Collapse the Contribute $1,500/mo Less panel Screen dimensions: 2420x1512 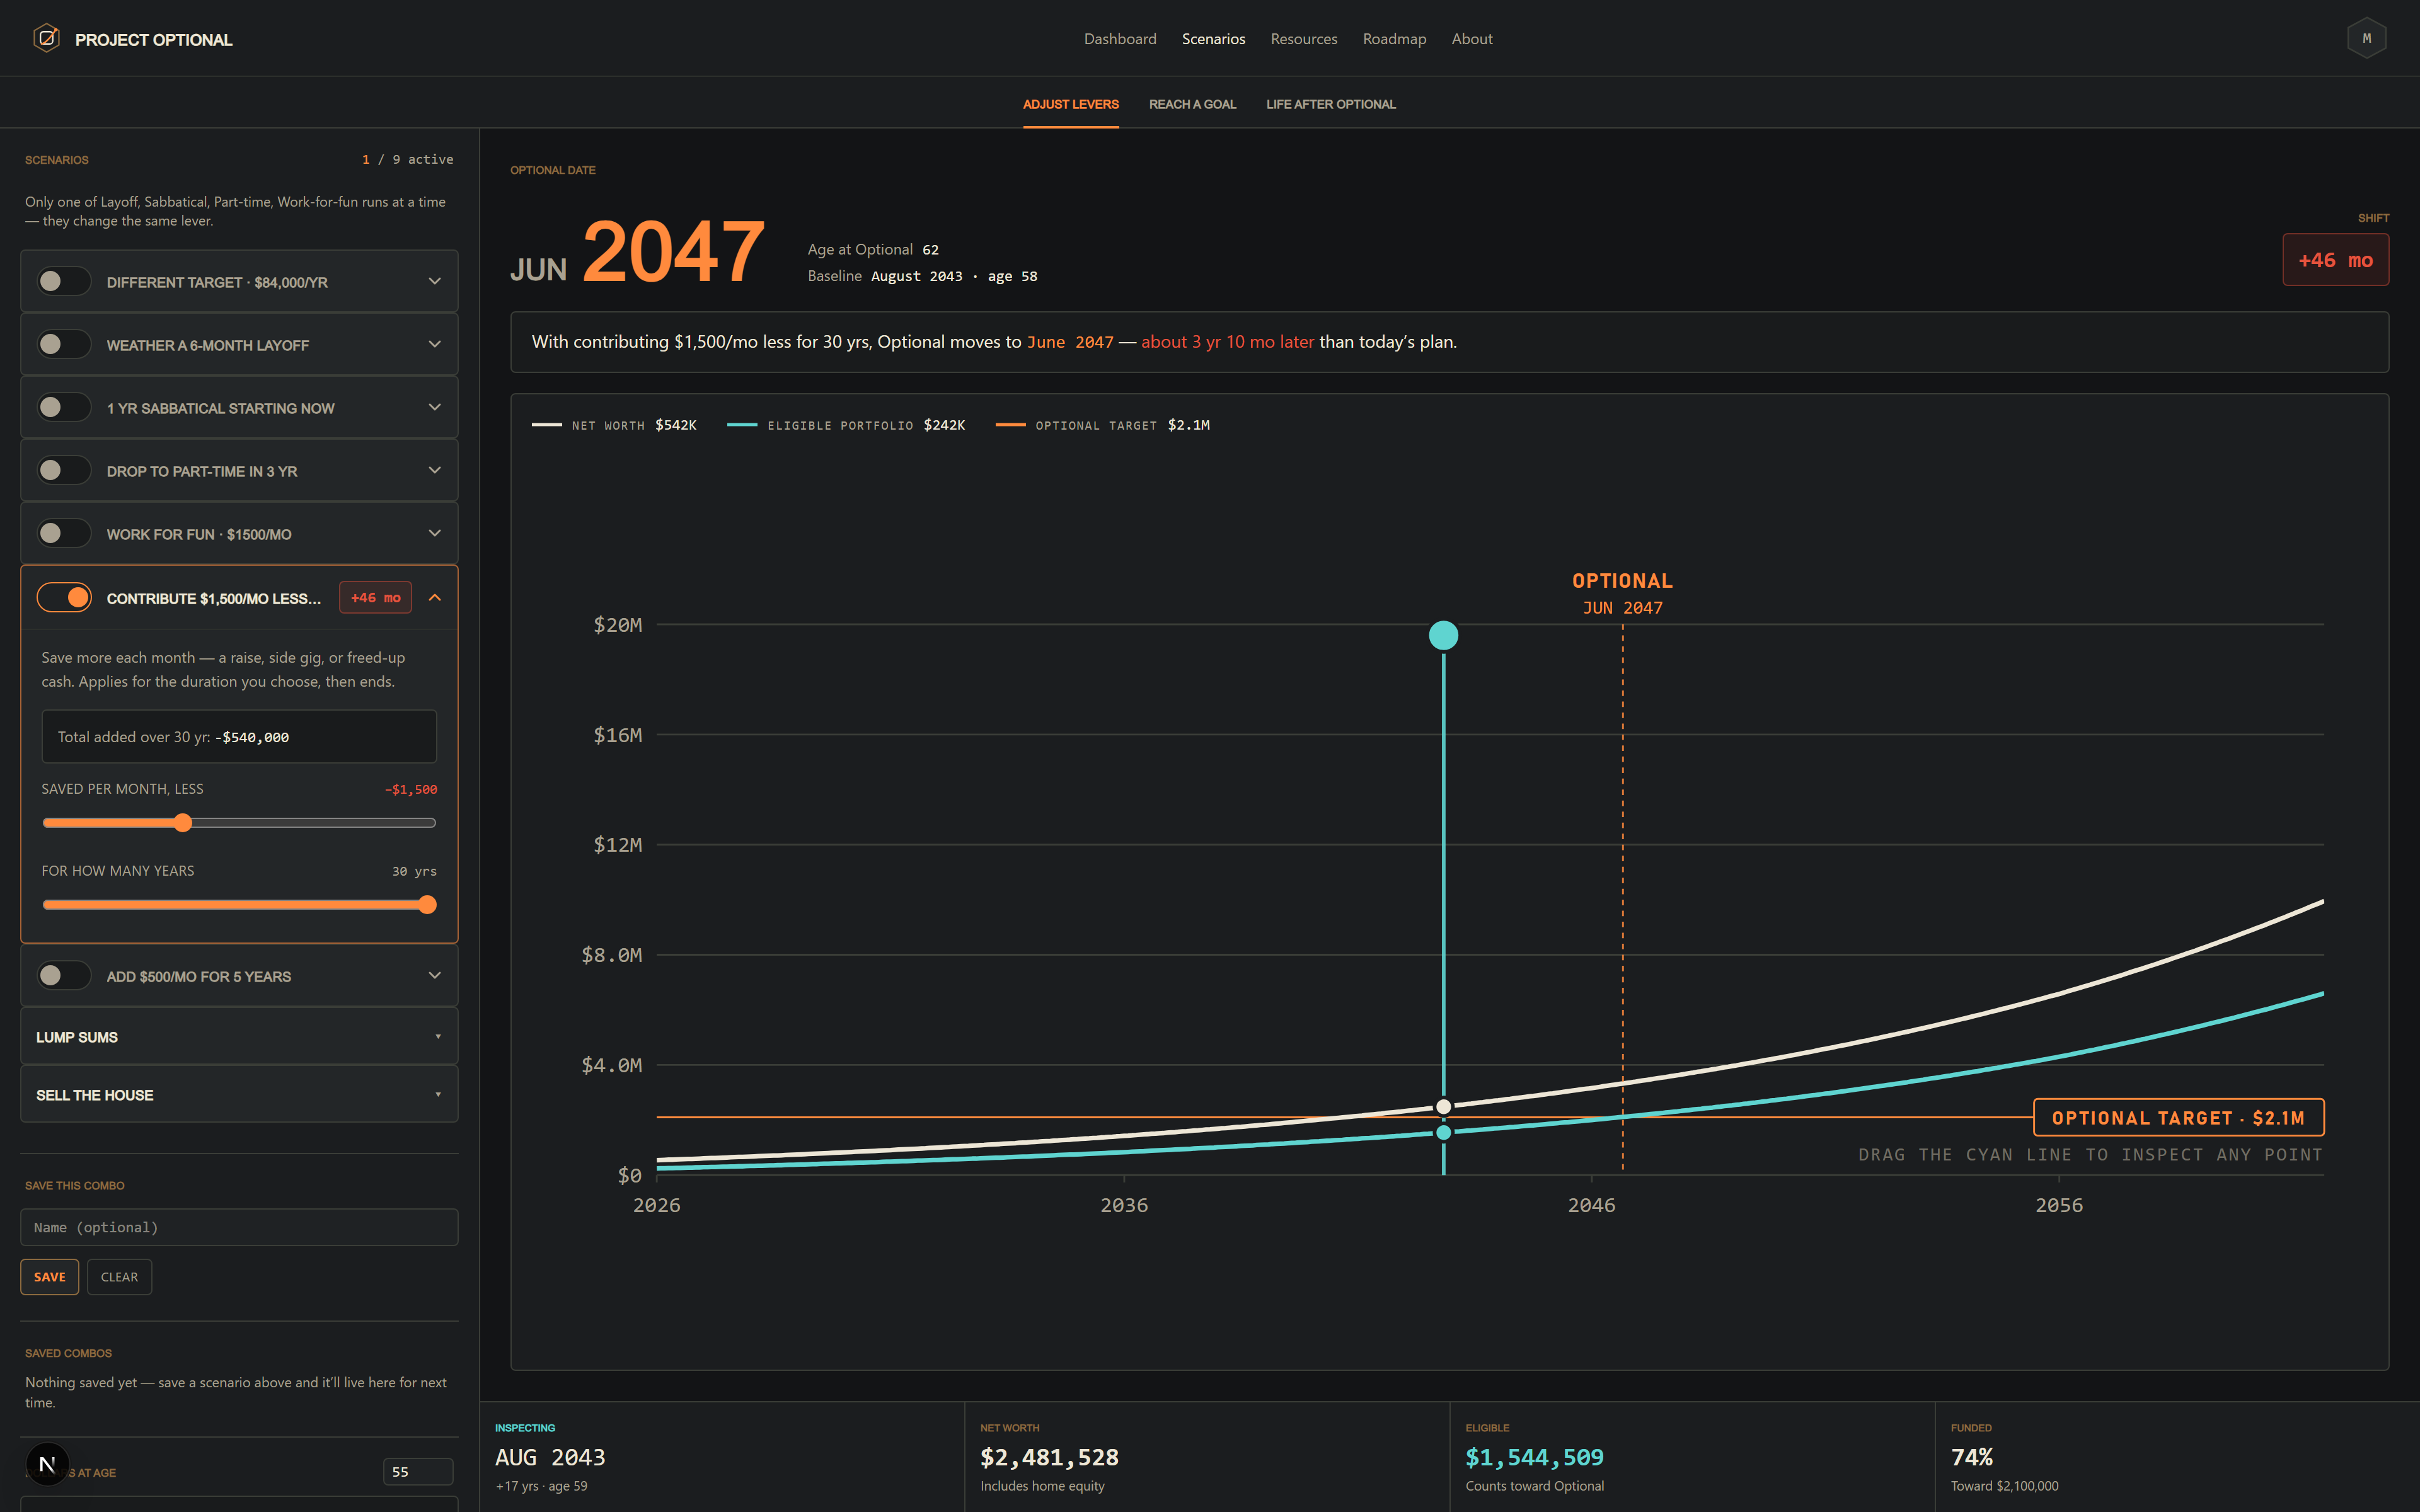(435, 598)
